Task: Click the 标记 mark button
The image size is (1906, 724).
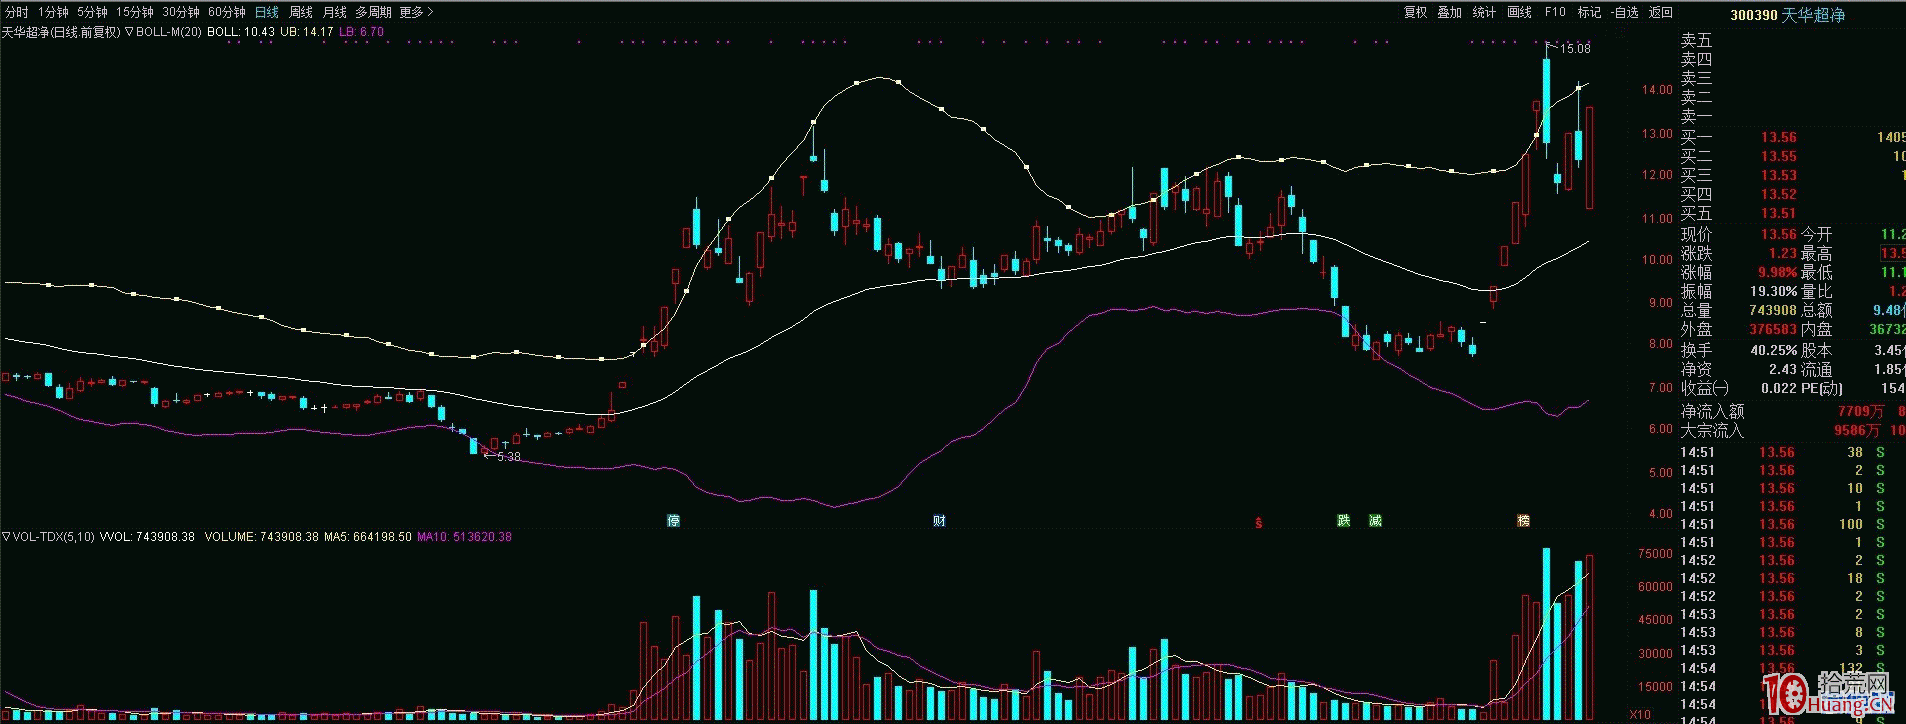Action: click(1590, 12)
